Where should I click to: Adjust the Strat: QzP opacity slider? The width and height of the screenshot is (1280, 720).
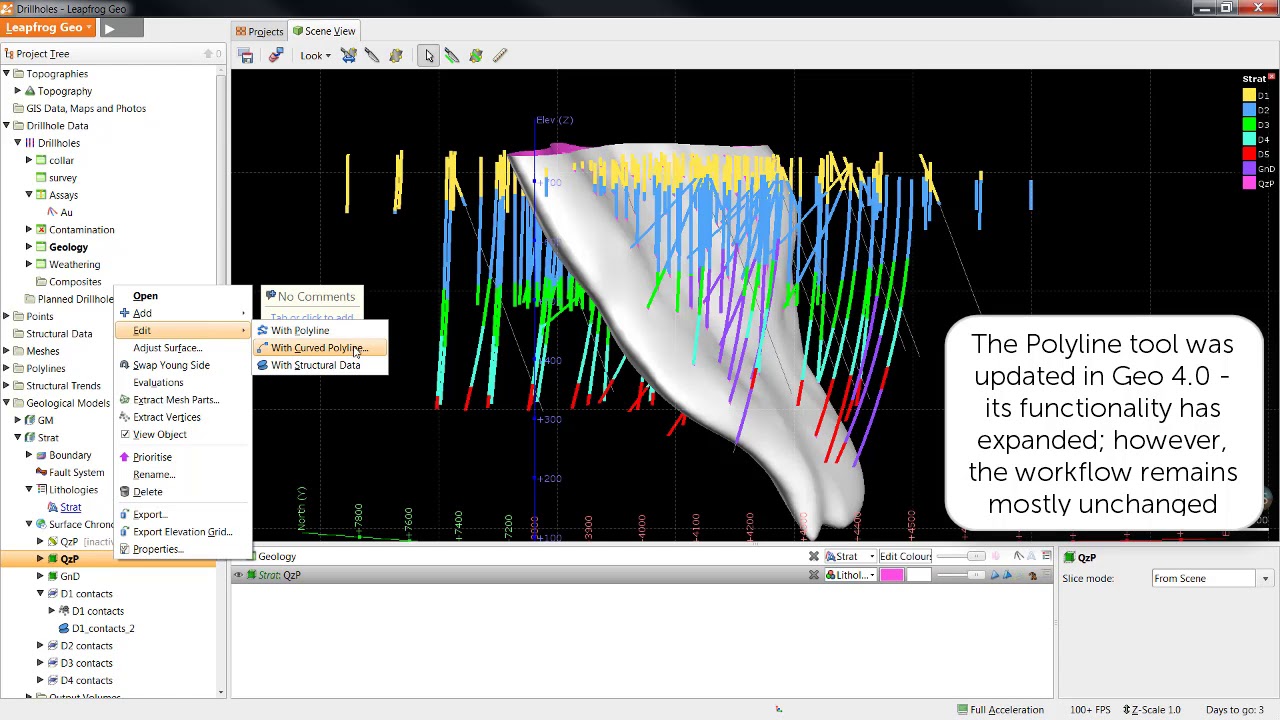[x=977, y=575]
